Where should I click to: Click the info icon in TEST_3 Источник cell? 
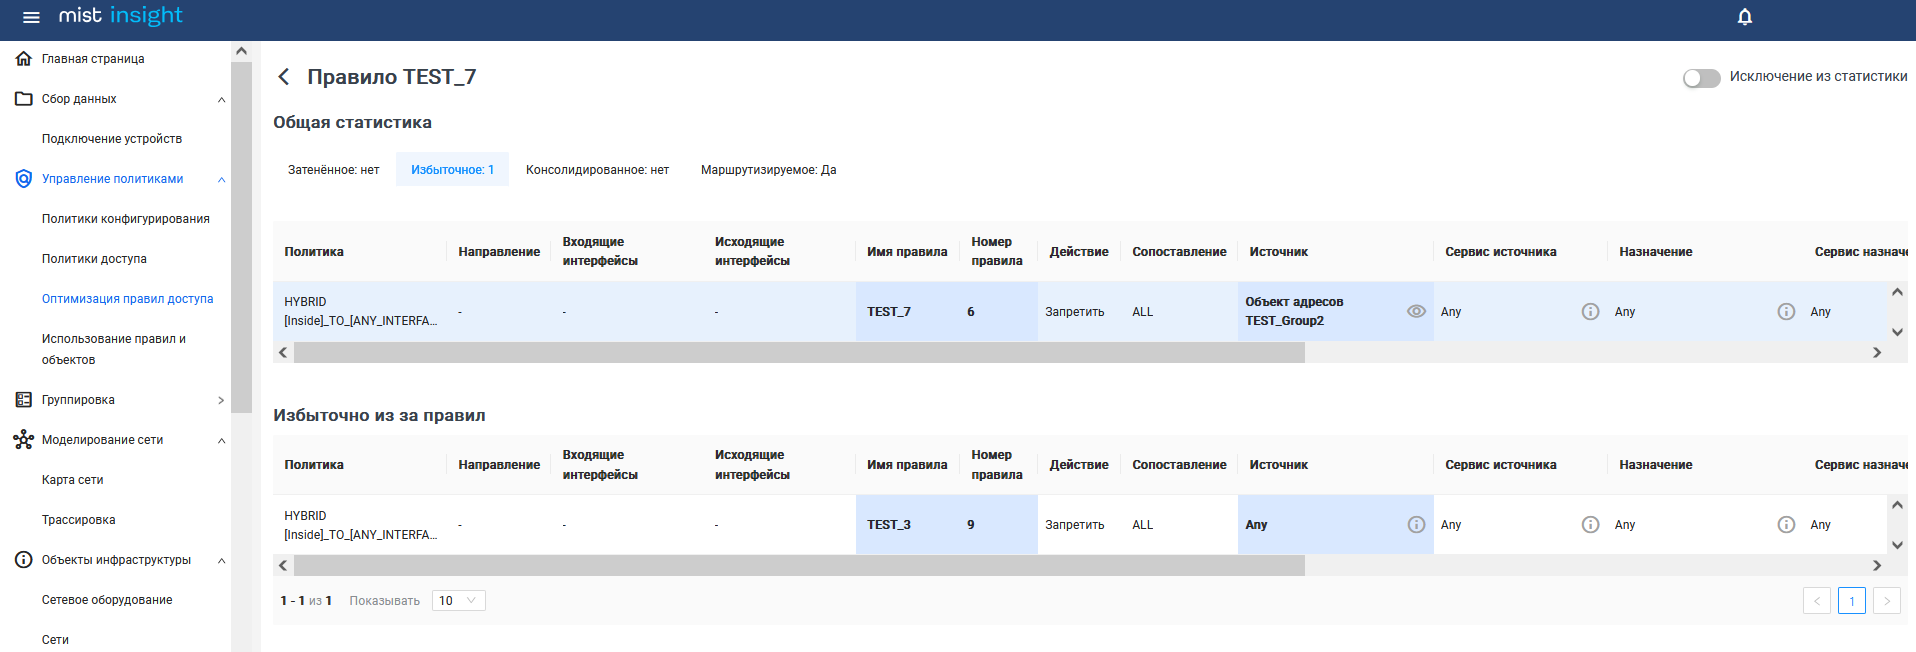(x=1416, y=524)
